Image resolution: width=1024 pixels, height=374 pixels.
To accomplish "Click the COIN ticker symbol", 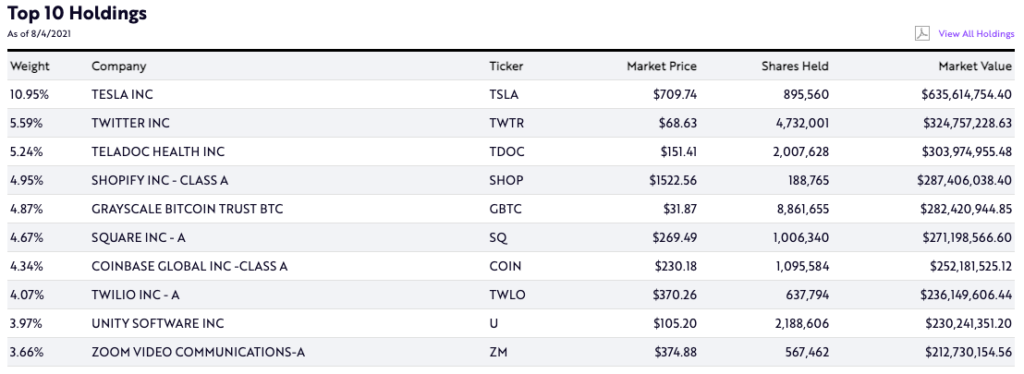I will (x=505, y=266).
